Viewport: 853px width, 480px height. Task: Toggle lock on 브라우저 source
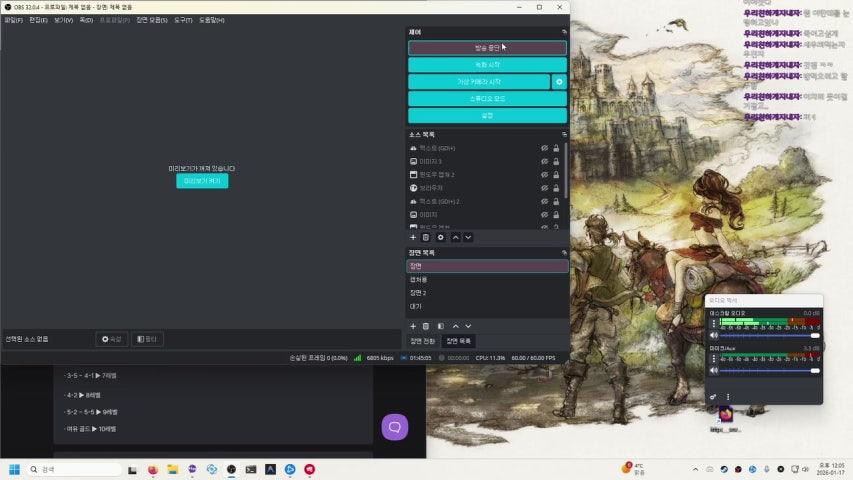pos(556,188)
